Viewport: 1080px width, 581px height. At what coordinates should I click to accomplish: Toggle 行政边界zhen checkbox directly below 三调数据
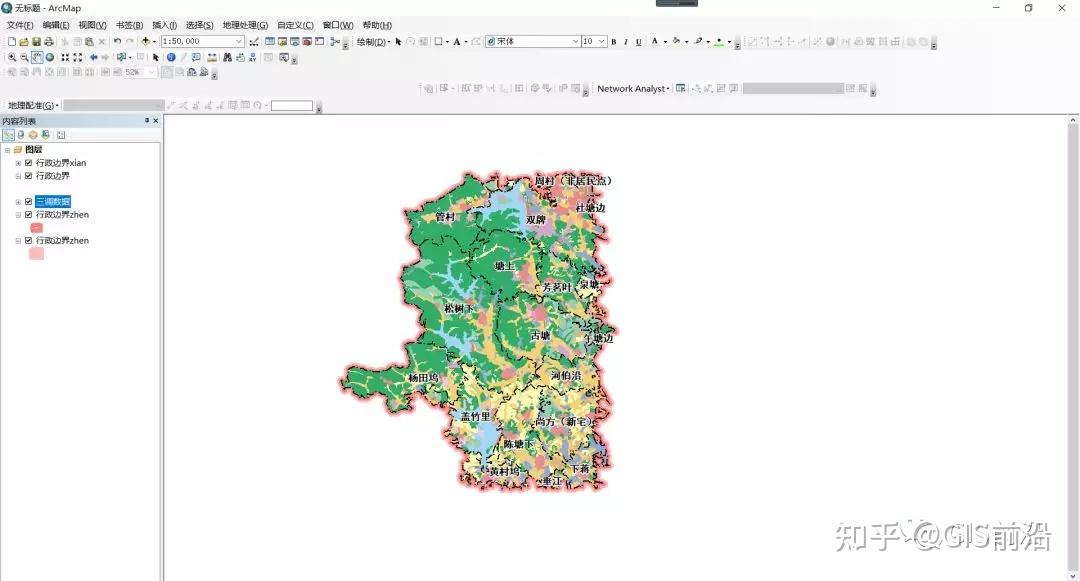tap(28, 215)
